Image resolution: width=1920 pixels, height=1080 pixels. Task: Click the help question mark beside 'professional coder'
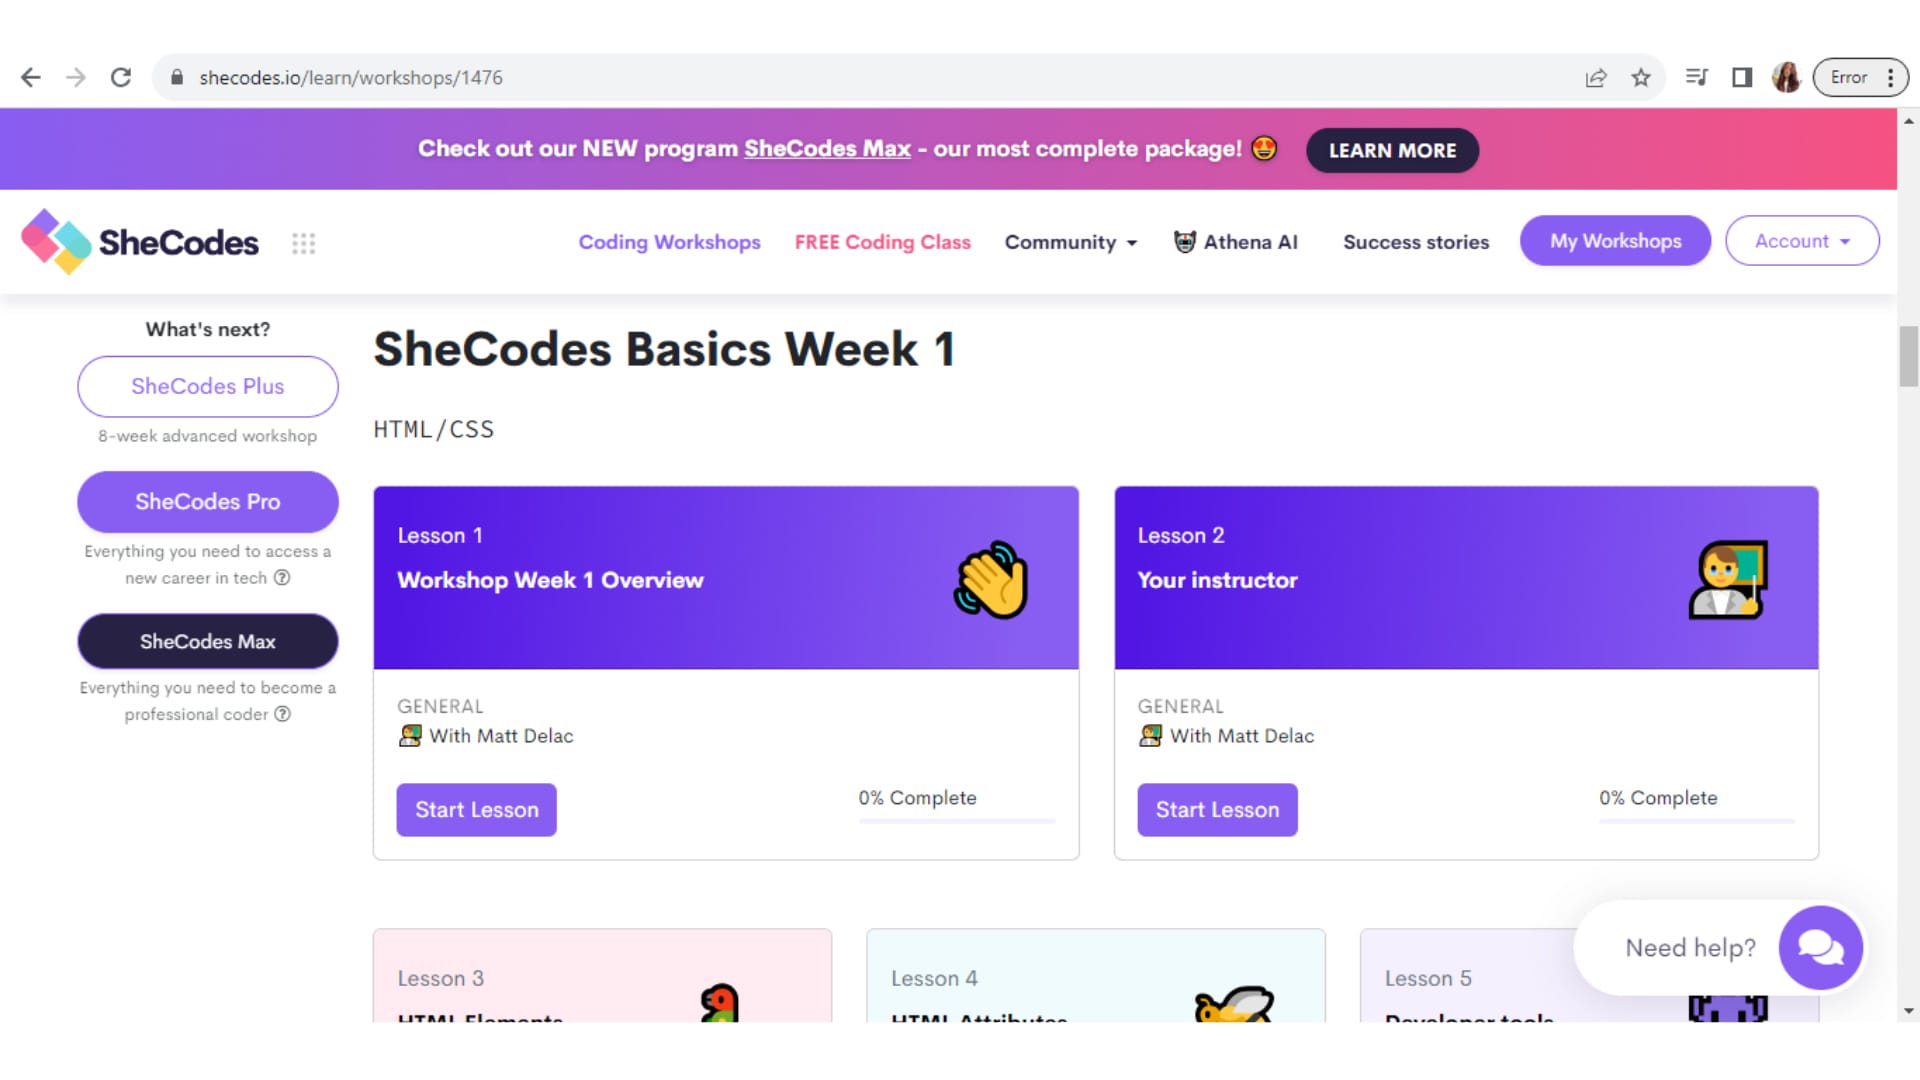[283, 714]
